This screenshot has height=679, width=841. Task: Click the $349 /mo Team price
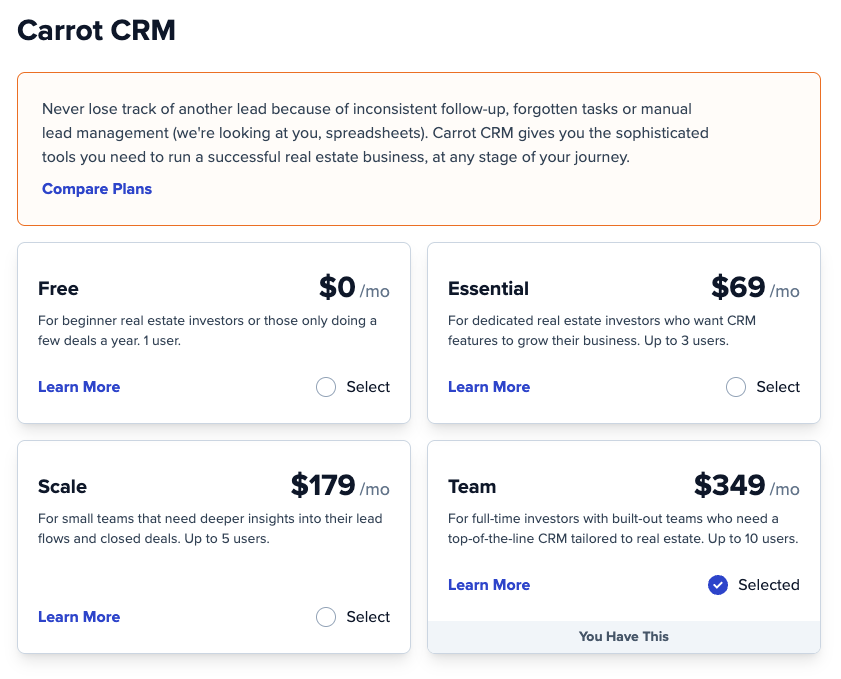pyautogui.click(x=747, y=485)
